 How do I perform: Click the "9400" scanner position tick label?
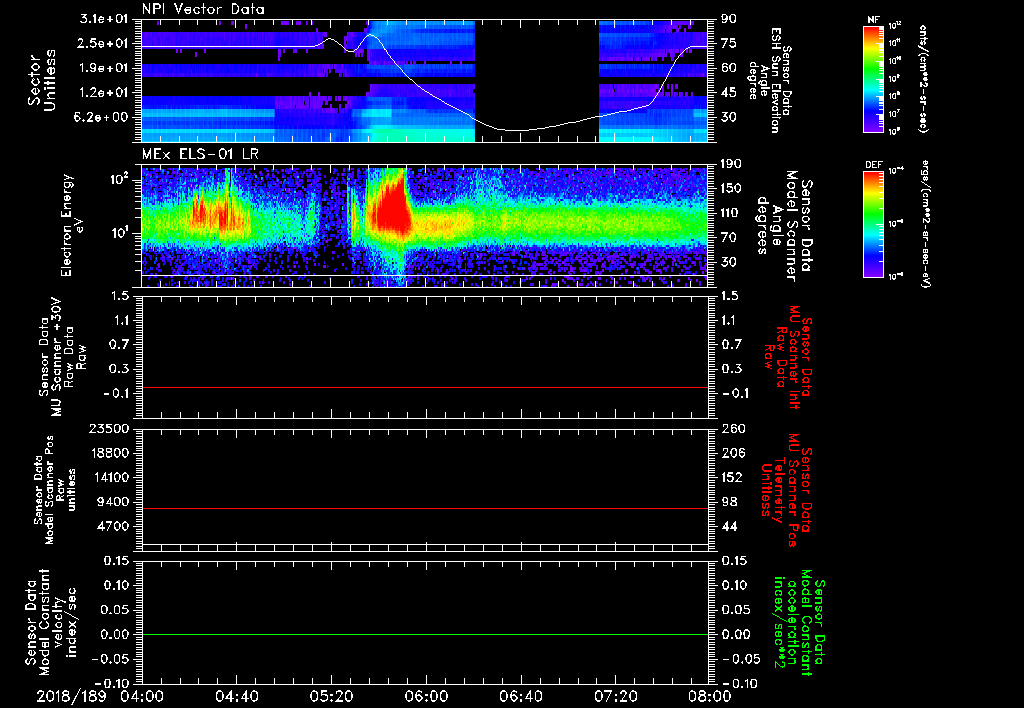tap(114, 502)
